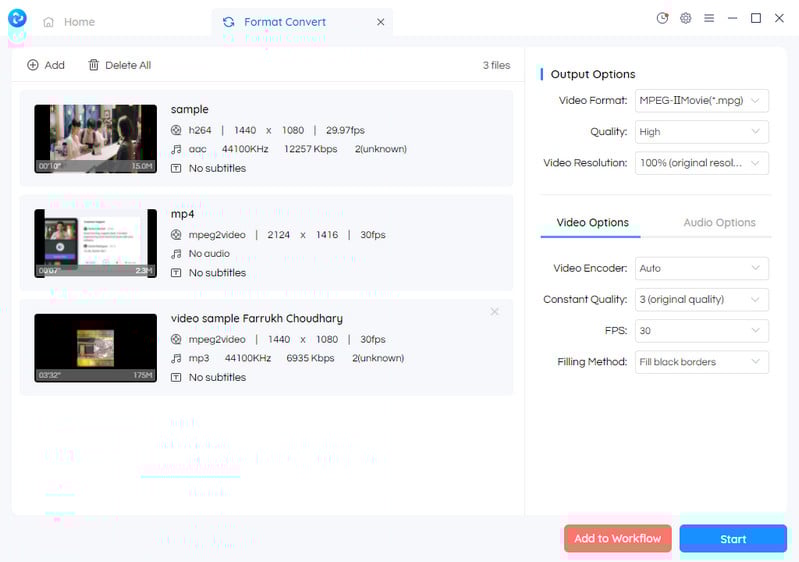Image resolution: width=799 pixels, height=562 pixels.
Task: Open the hamburger menu icon
Action: tap(709, 18)
